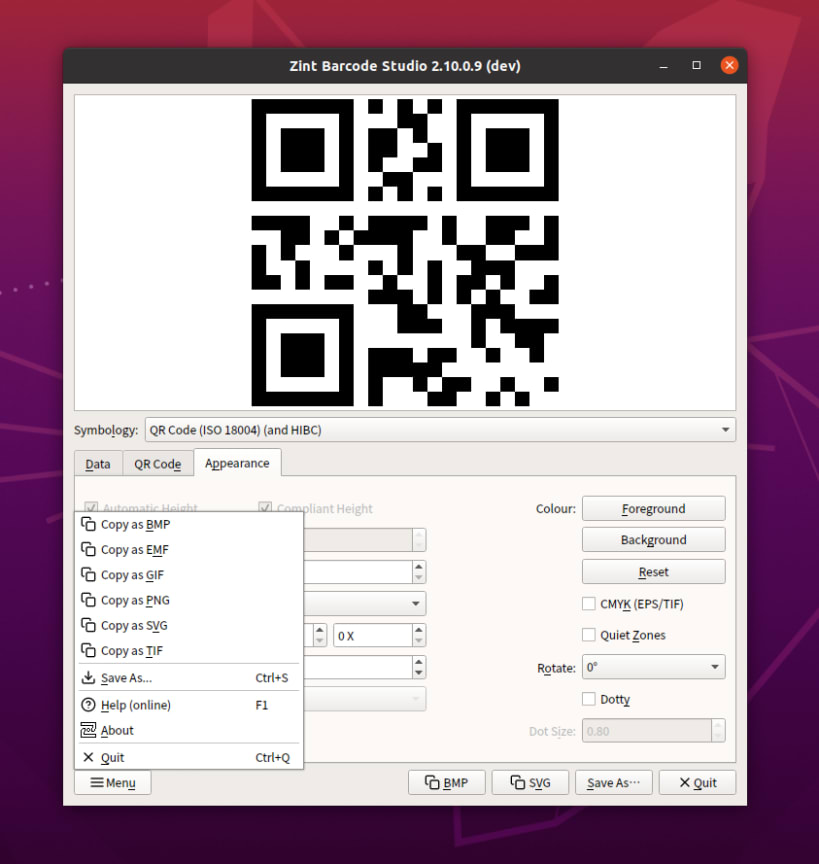Select the Appearance tab
This screenshot has height=864, width=819.
point(238,463)
